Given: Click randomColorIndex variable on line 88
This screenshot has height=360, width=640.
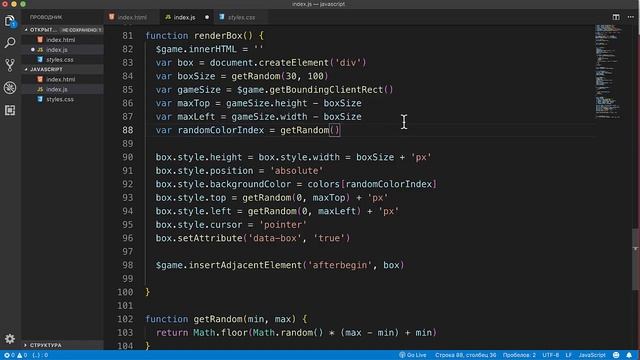Looking at the screenshot, I should [221, 130].
